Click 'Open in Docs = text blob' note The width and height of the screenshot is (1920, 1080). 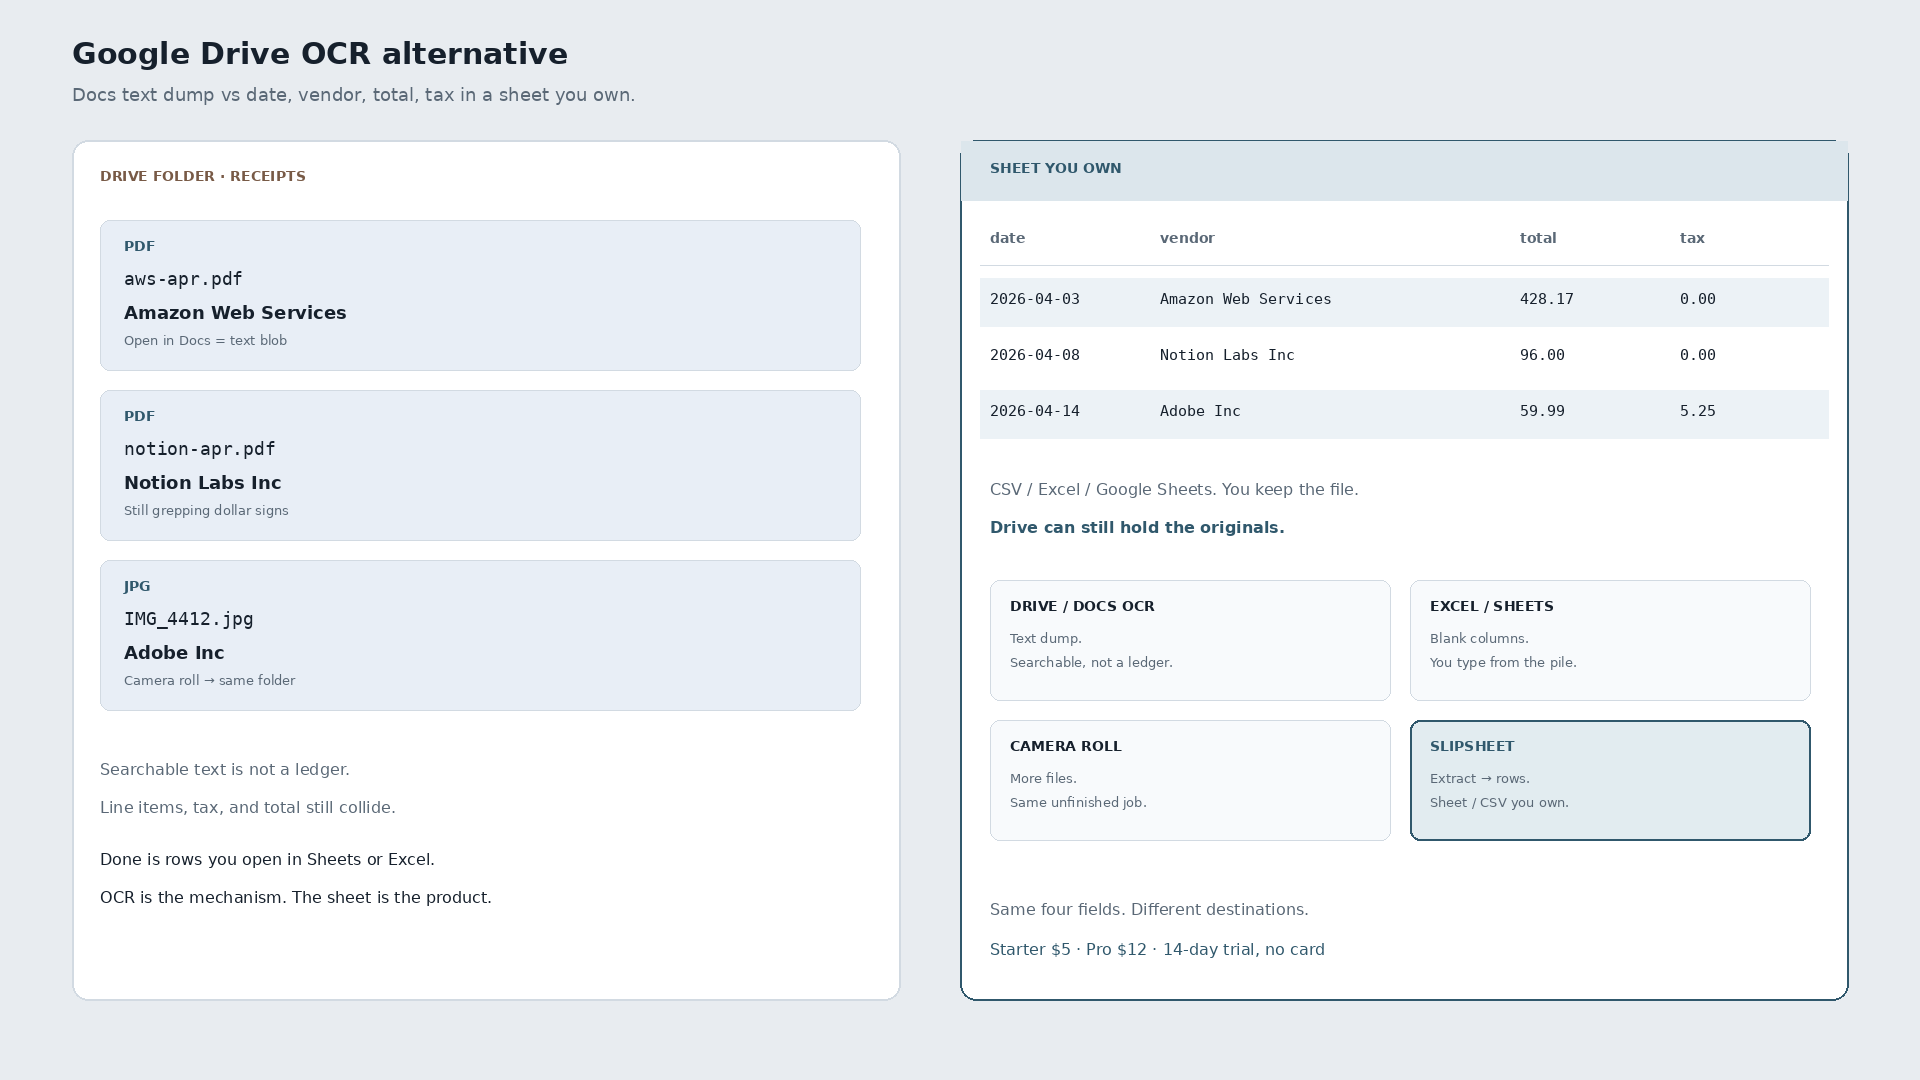click(x=205, y=341)
